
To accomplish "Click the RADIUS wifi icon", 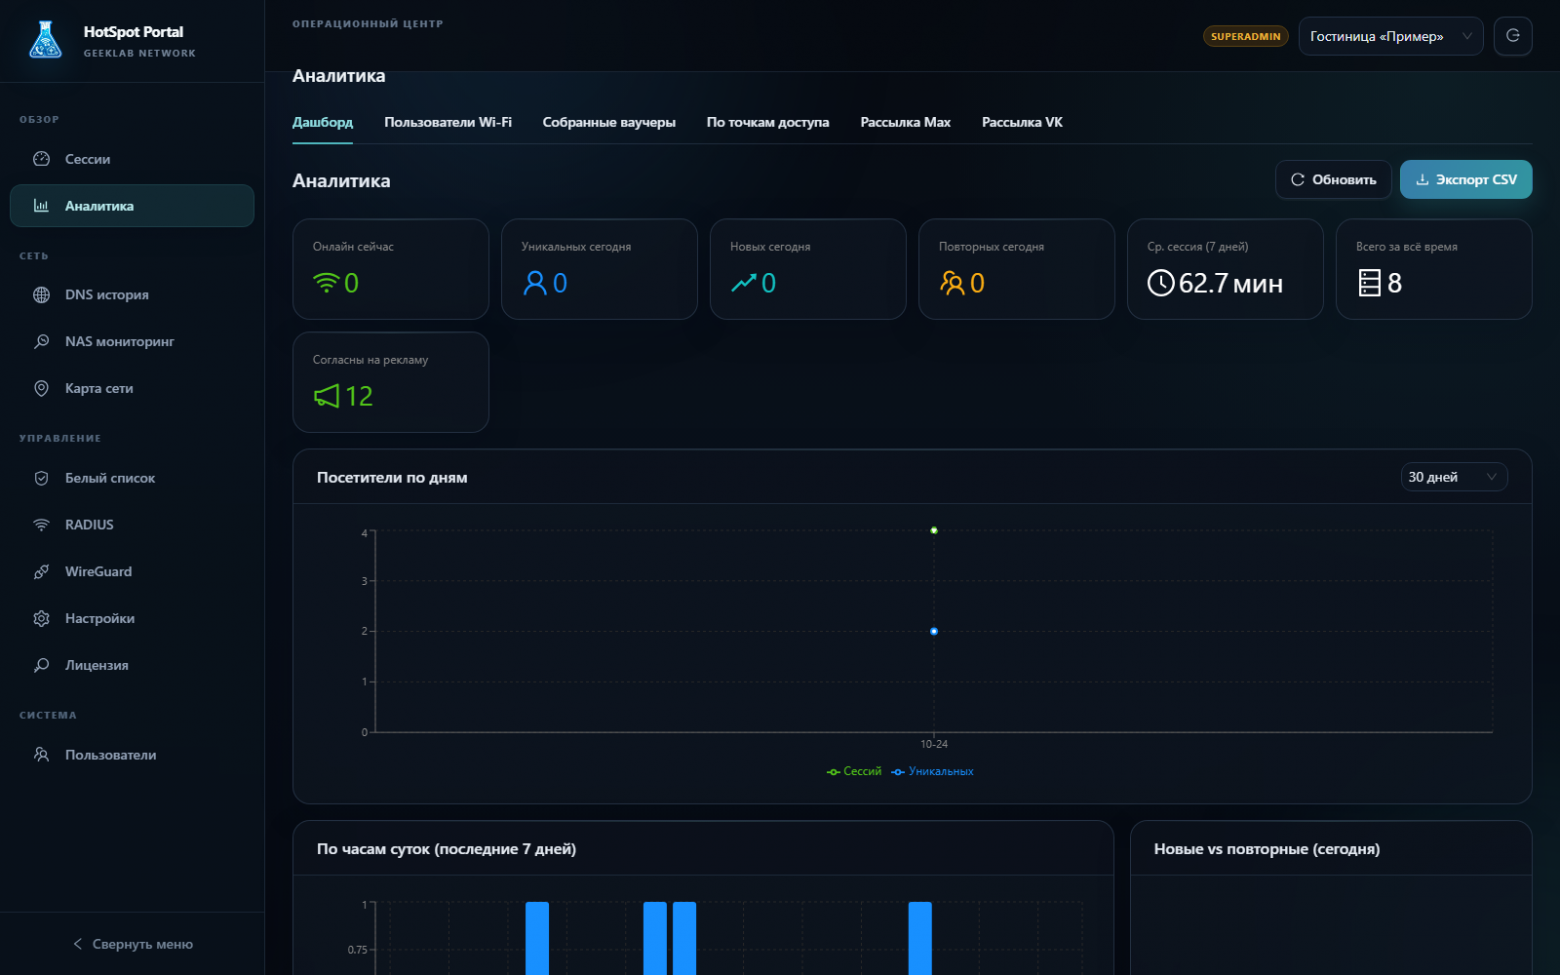I will point(41,524).
